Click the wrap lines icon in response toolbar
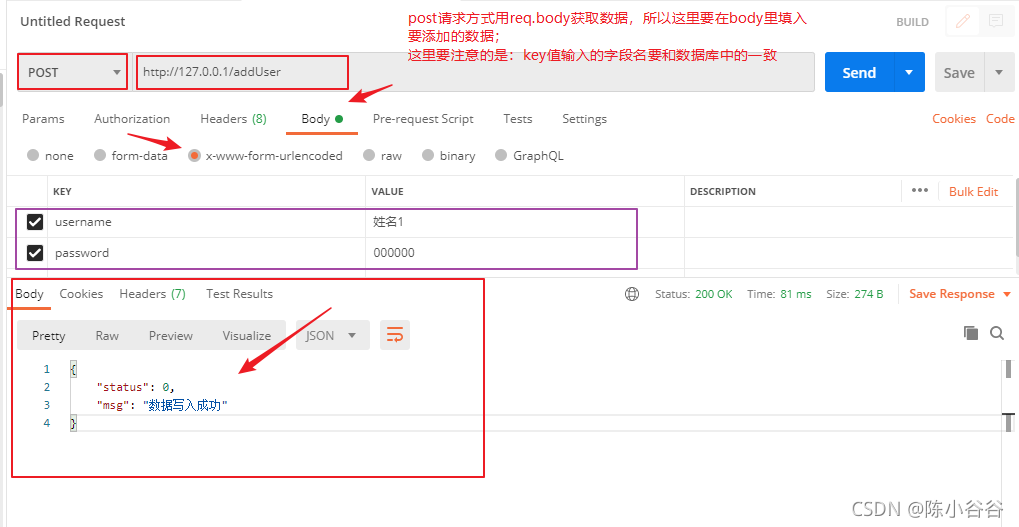Image resolution: width=1019 pixels, height=527 pixels. tap(394, 335)
